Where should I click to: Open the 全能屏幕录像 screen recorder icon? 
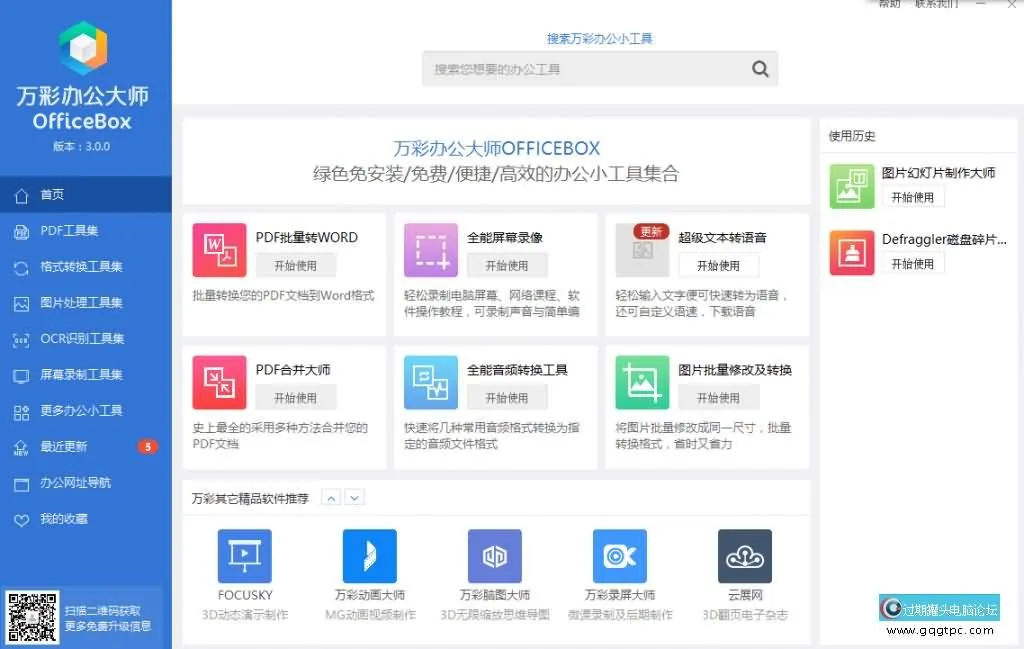pos(430,250)
